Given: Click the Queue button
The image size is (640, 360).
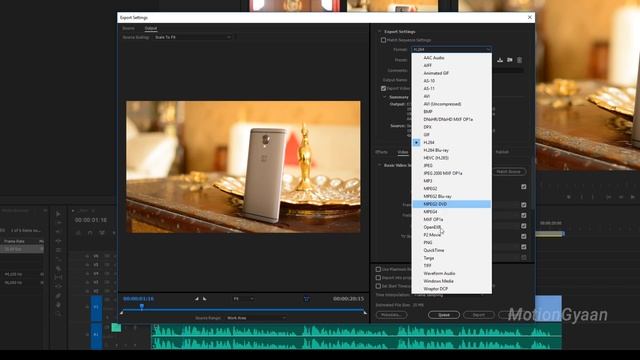Looking at the screenshot, I should click(444, 315).
